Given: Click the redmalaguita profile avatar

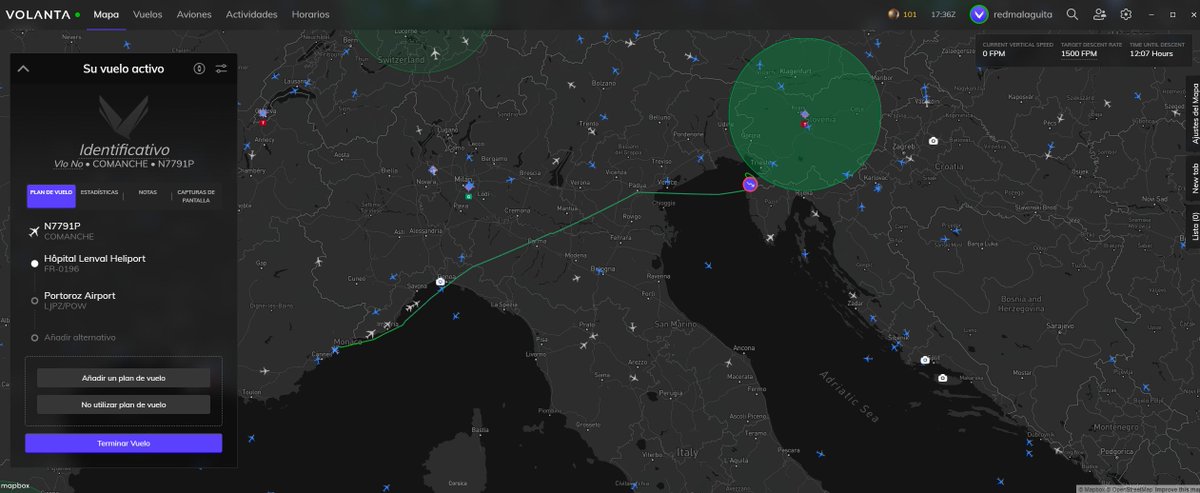Looking at the screenshot, I should coord(979,15).
